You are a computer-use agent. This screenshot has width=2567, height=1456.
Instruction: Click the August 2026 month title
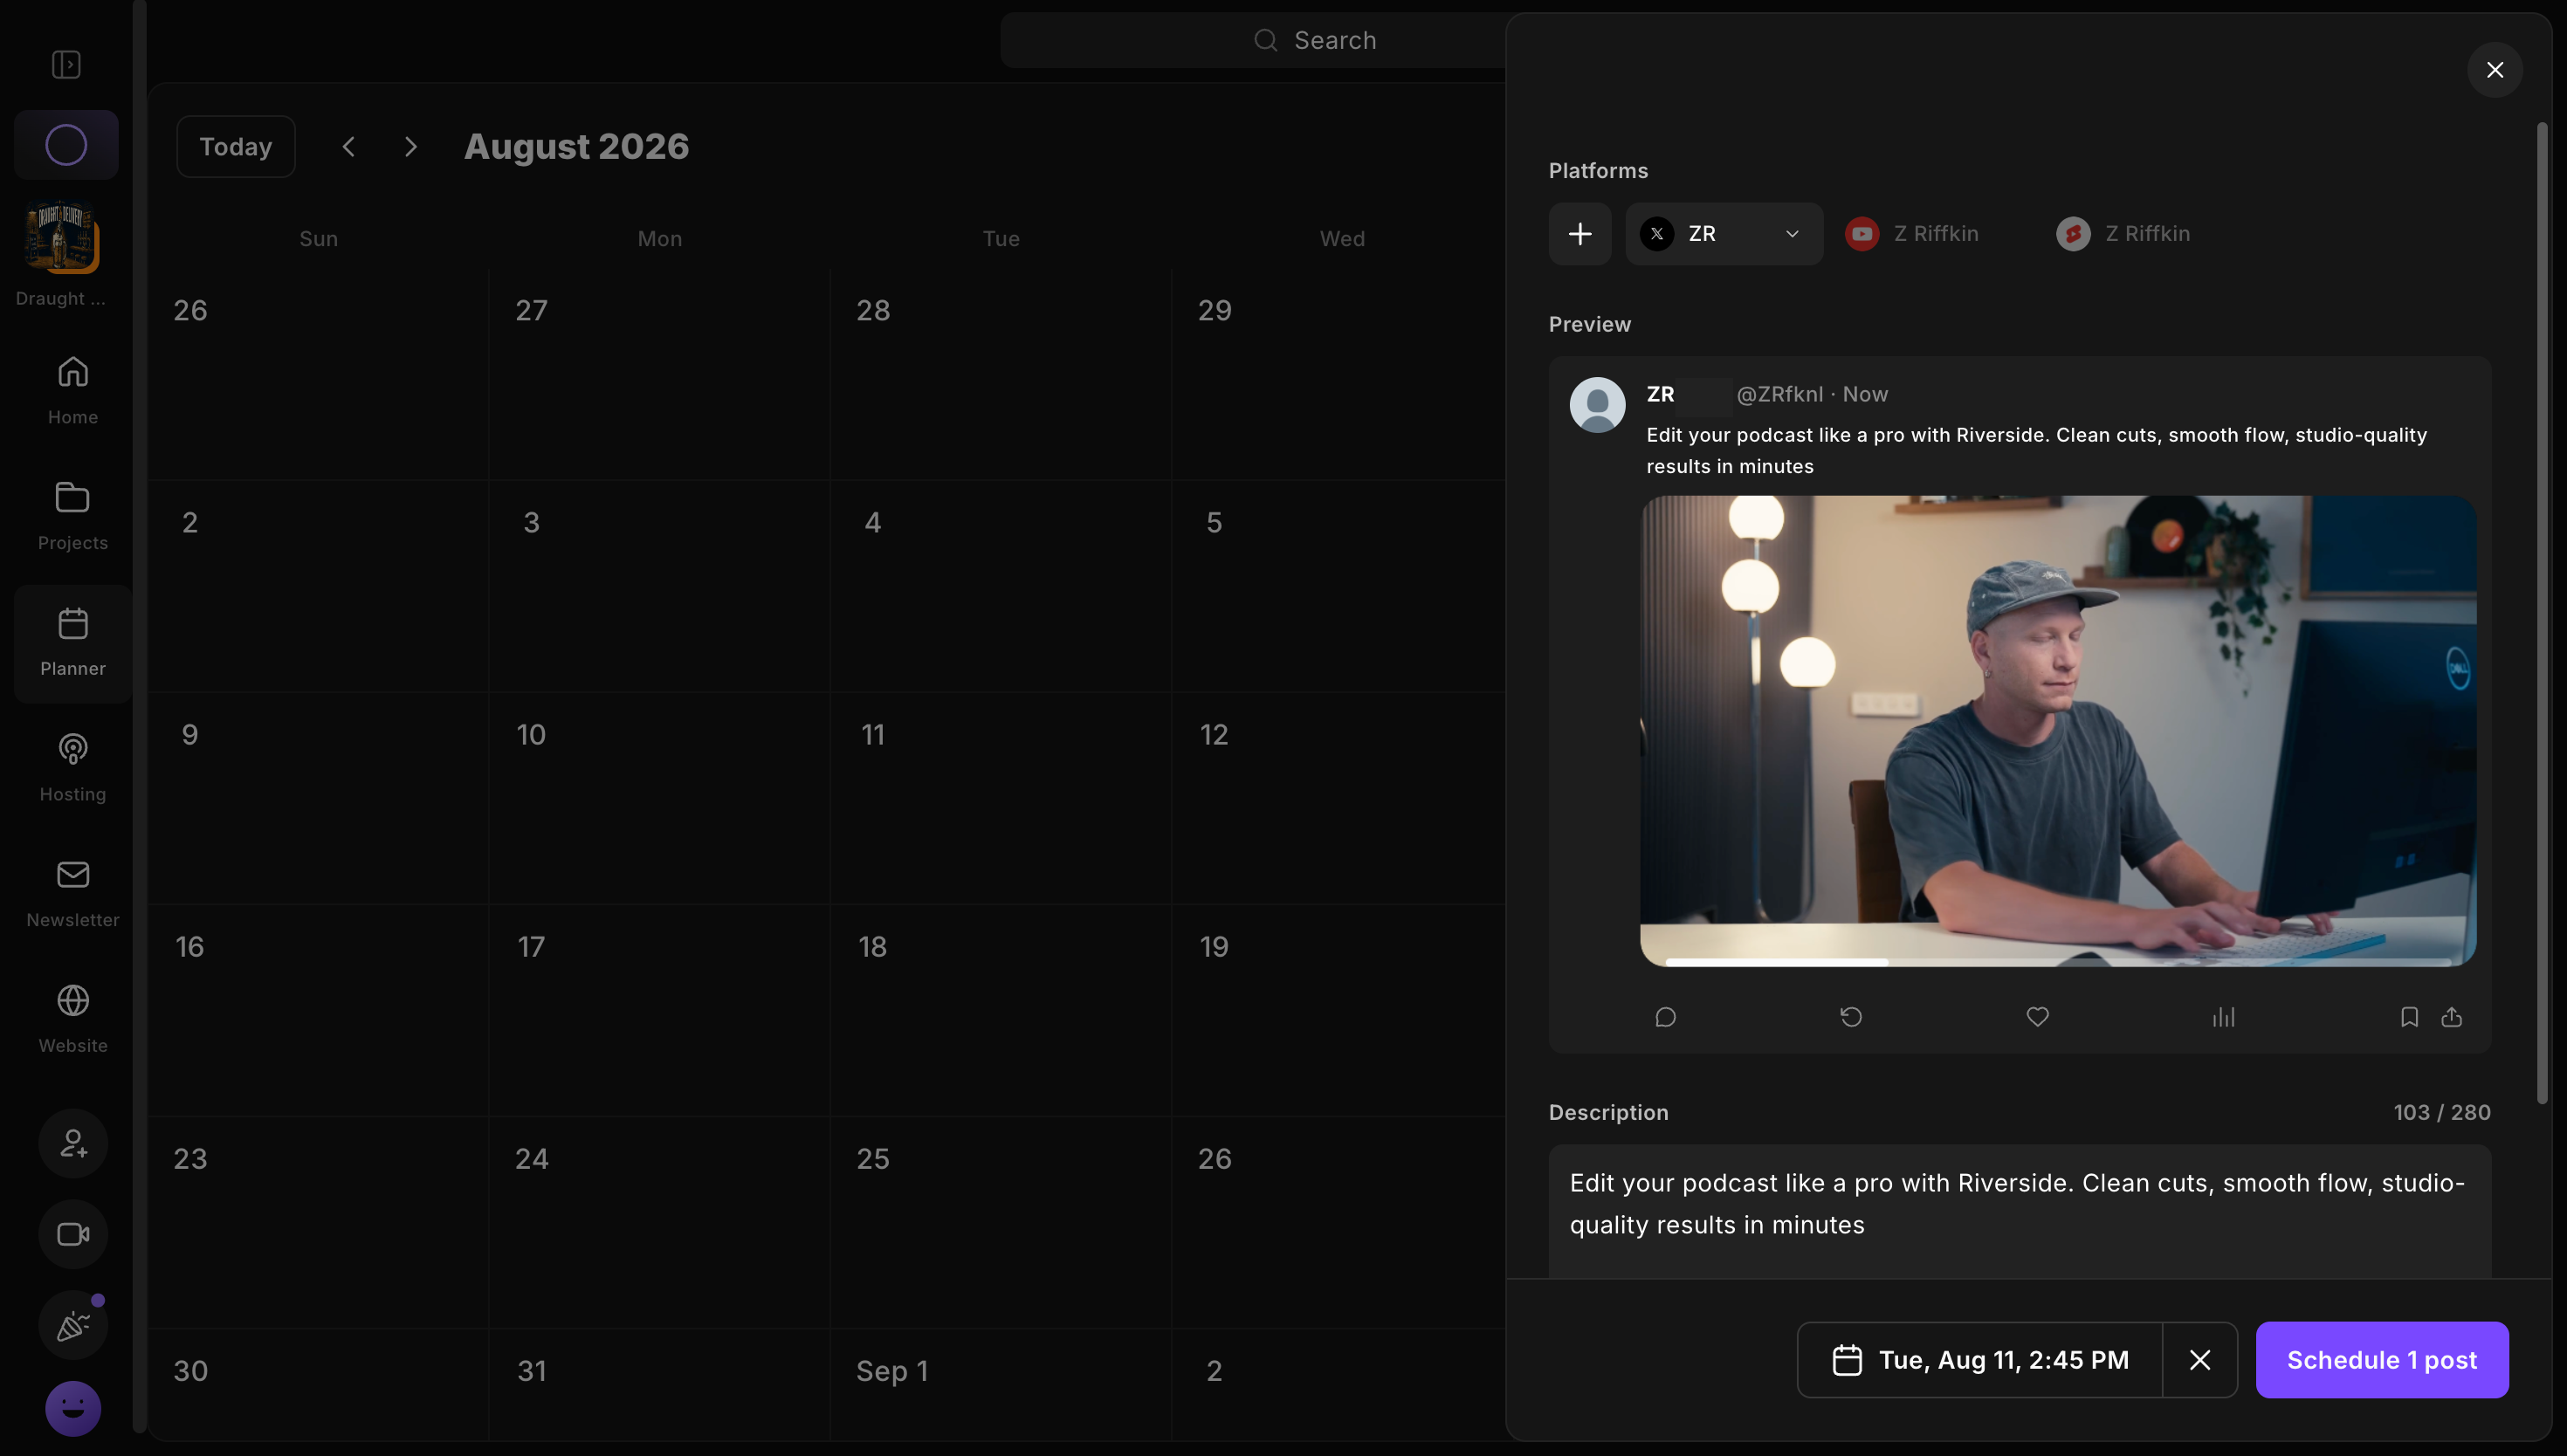[576, 147]
